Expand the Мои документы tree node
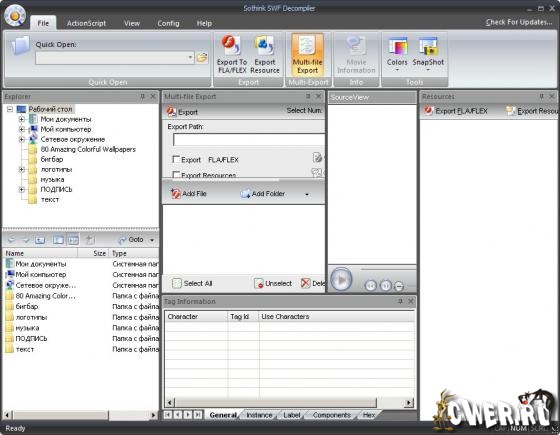The image size is (560, 435). [x=21, y=119]
